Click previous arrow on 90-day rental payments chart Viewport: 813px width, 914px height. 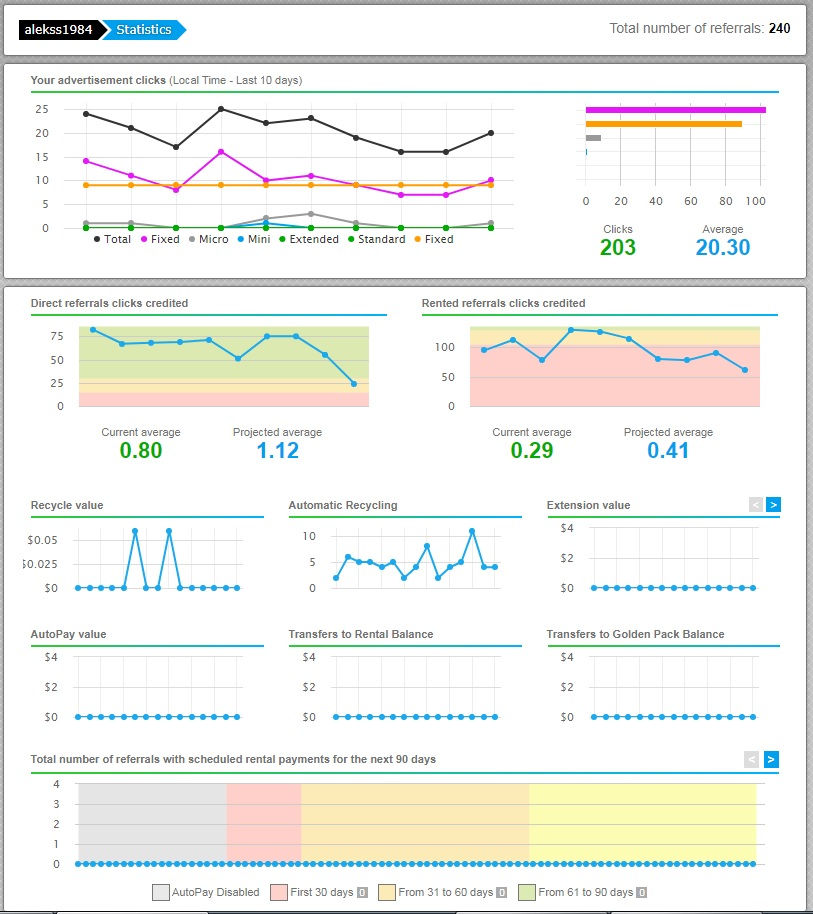(752, 760)
